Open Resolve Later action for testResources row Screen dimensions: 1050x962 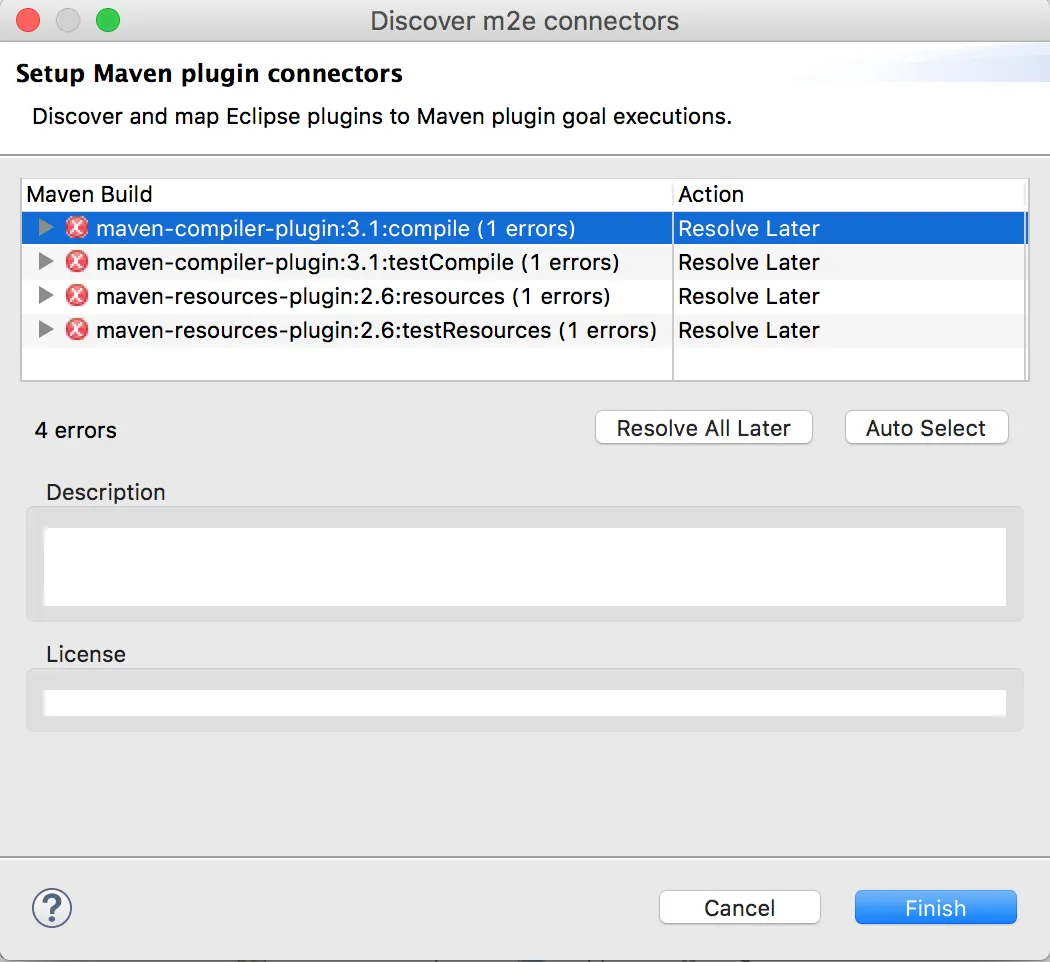click(x=749, y=330)
